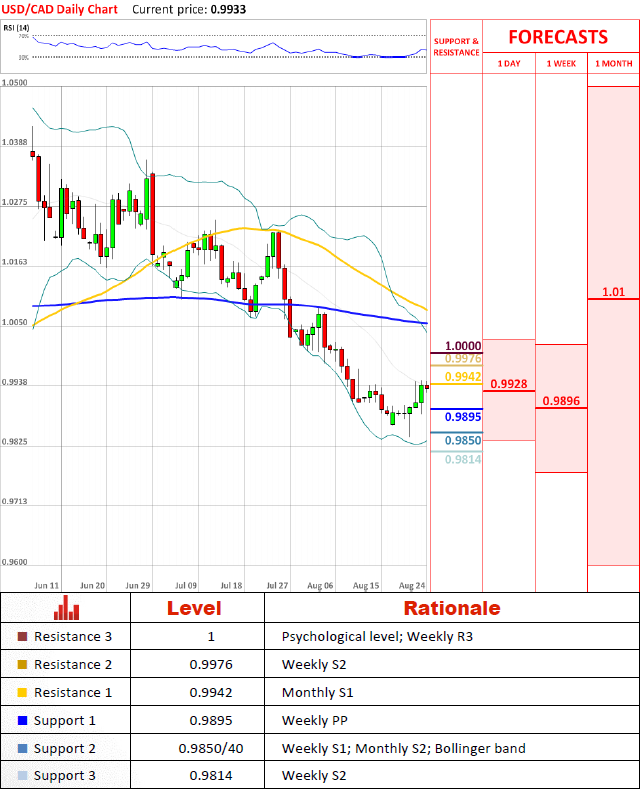Click the FORECASTS heading

(x=558, y=37)
